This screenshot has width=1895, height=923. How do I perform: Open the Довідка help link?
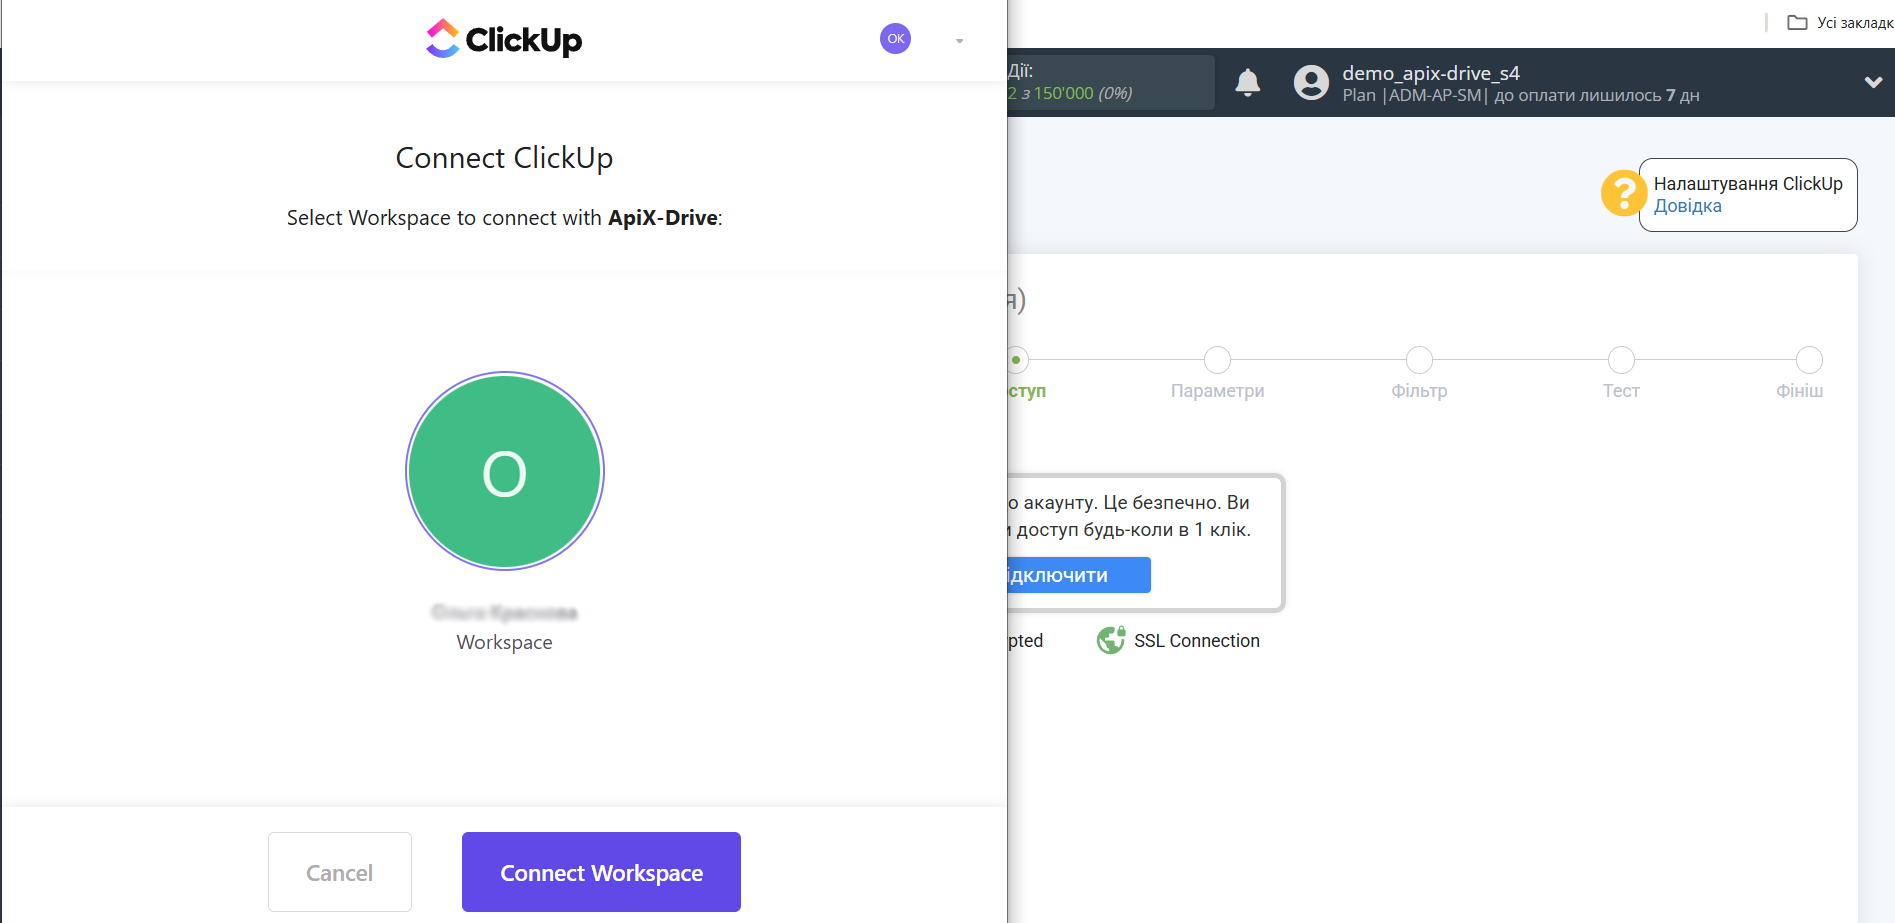[x=1687, y=206]
